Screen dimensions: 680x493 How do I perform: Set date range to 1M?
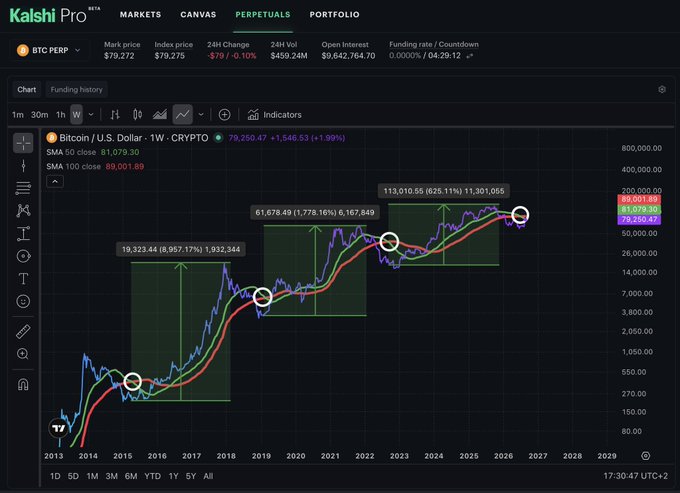92,476
